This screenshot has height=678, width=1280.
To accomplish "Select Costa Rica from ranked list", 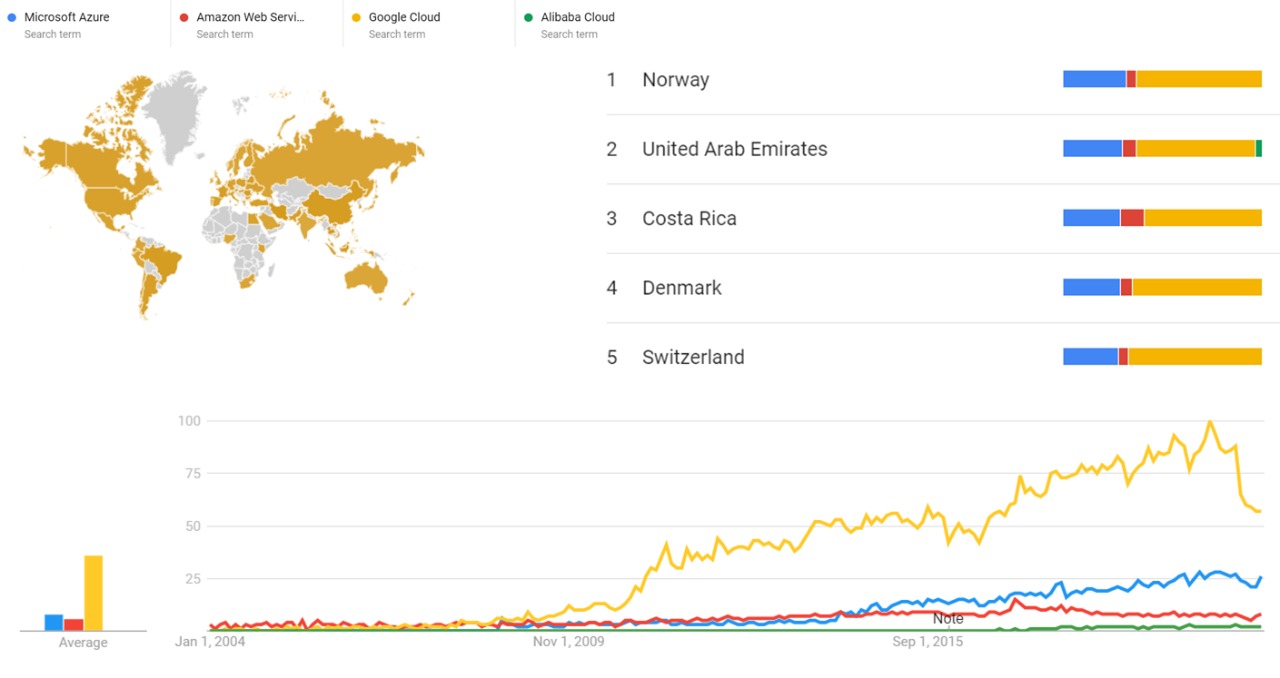I will tap(689, 219).
